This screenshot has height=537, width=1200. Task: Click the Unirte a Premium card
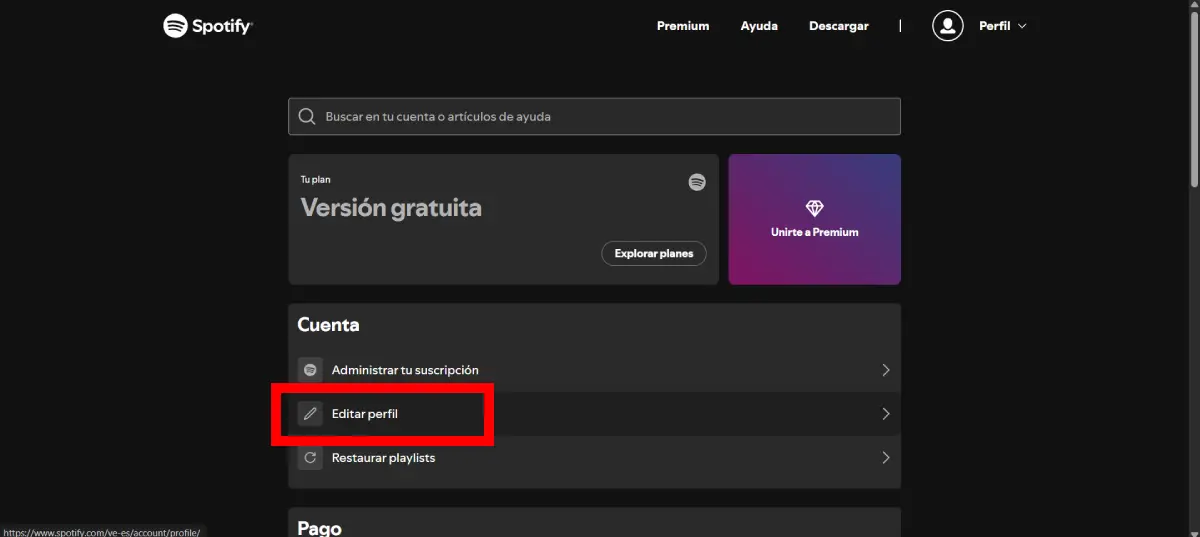[814, 220]
